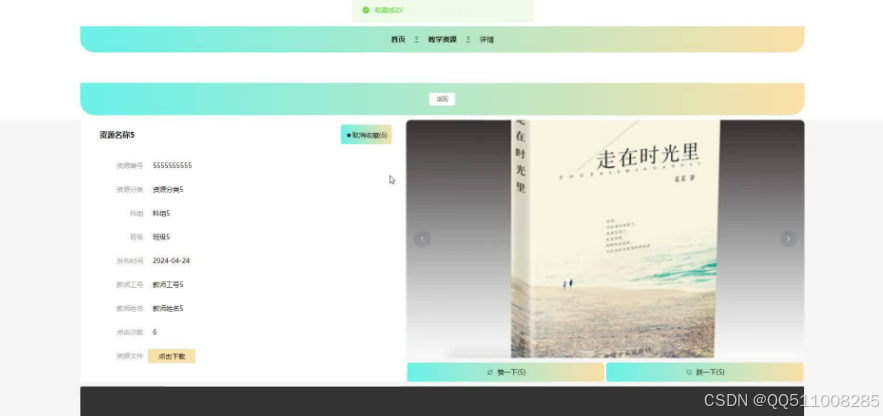Select the 教师工号5 value

[x=168, y=284]
